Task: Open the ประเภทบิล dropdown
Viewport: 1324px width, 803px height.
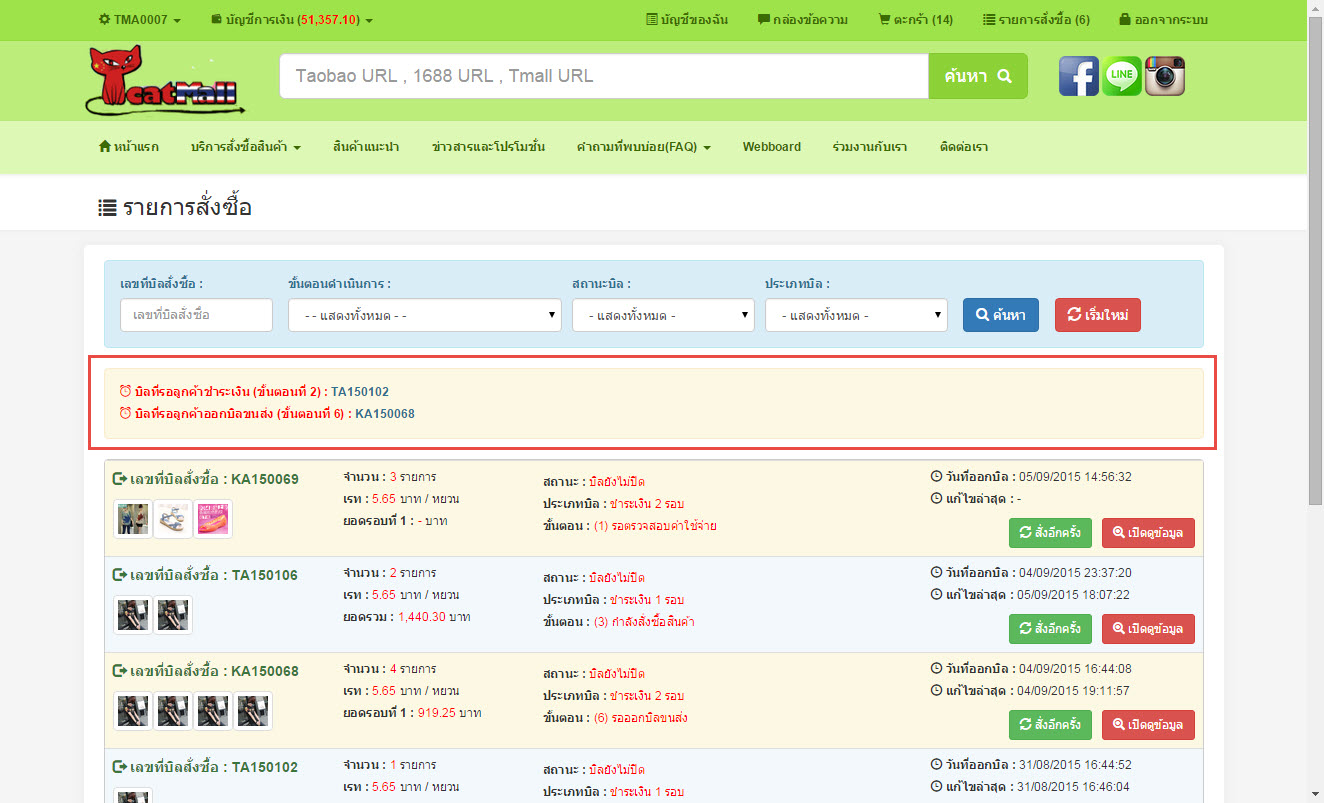Action: [x=856, y=315]
